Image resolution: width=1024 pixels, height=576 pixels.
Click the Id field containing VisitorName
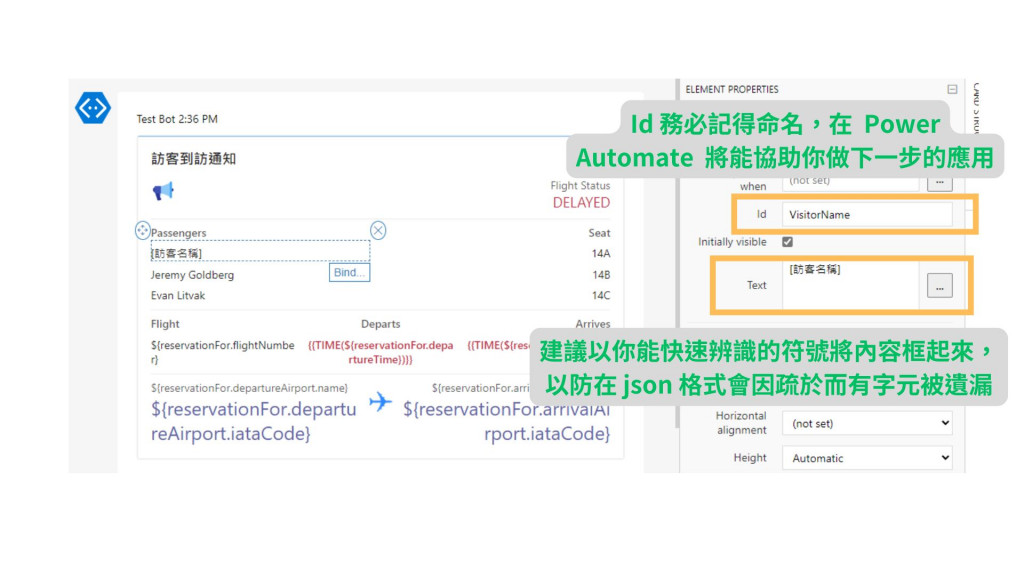point(867,214)
